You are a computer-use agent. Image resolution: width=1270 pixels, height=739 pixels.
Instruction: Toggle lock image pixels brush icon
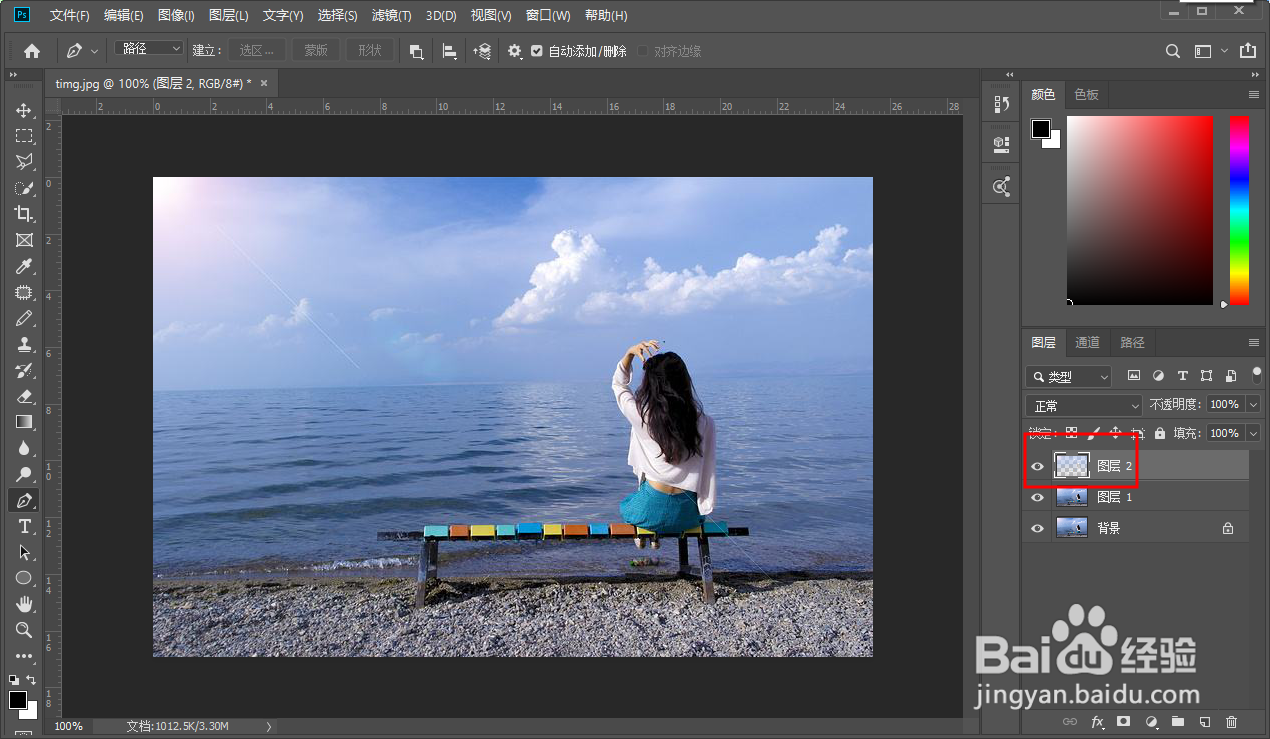[1093, 433]
